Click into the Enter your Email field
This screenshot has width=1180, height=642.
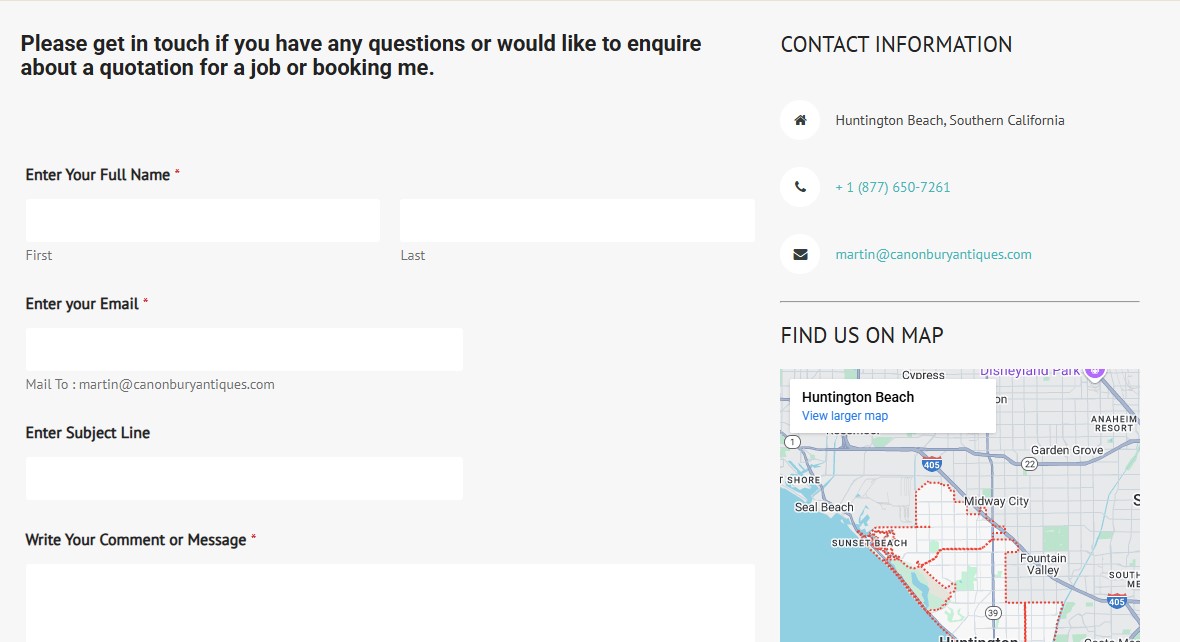(x=244, y=349)
